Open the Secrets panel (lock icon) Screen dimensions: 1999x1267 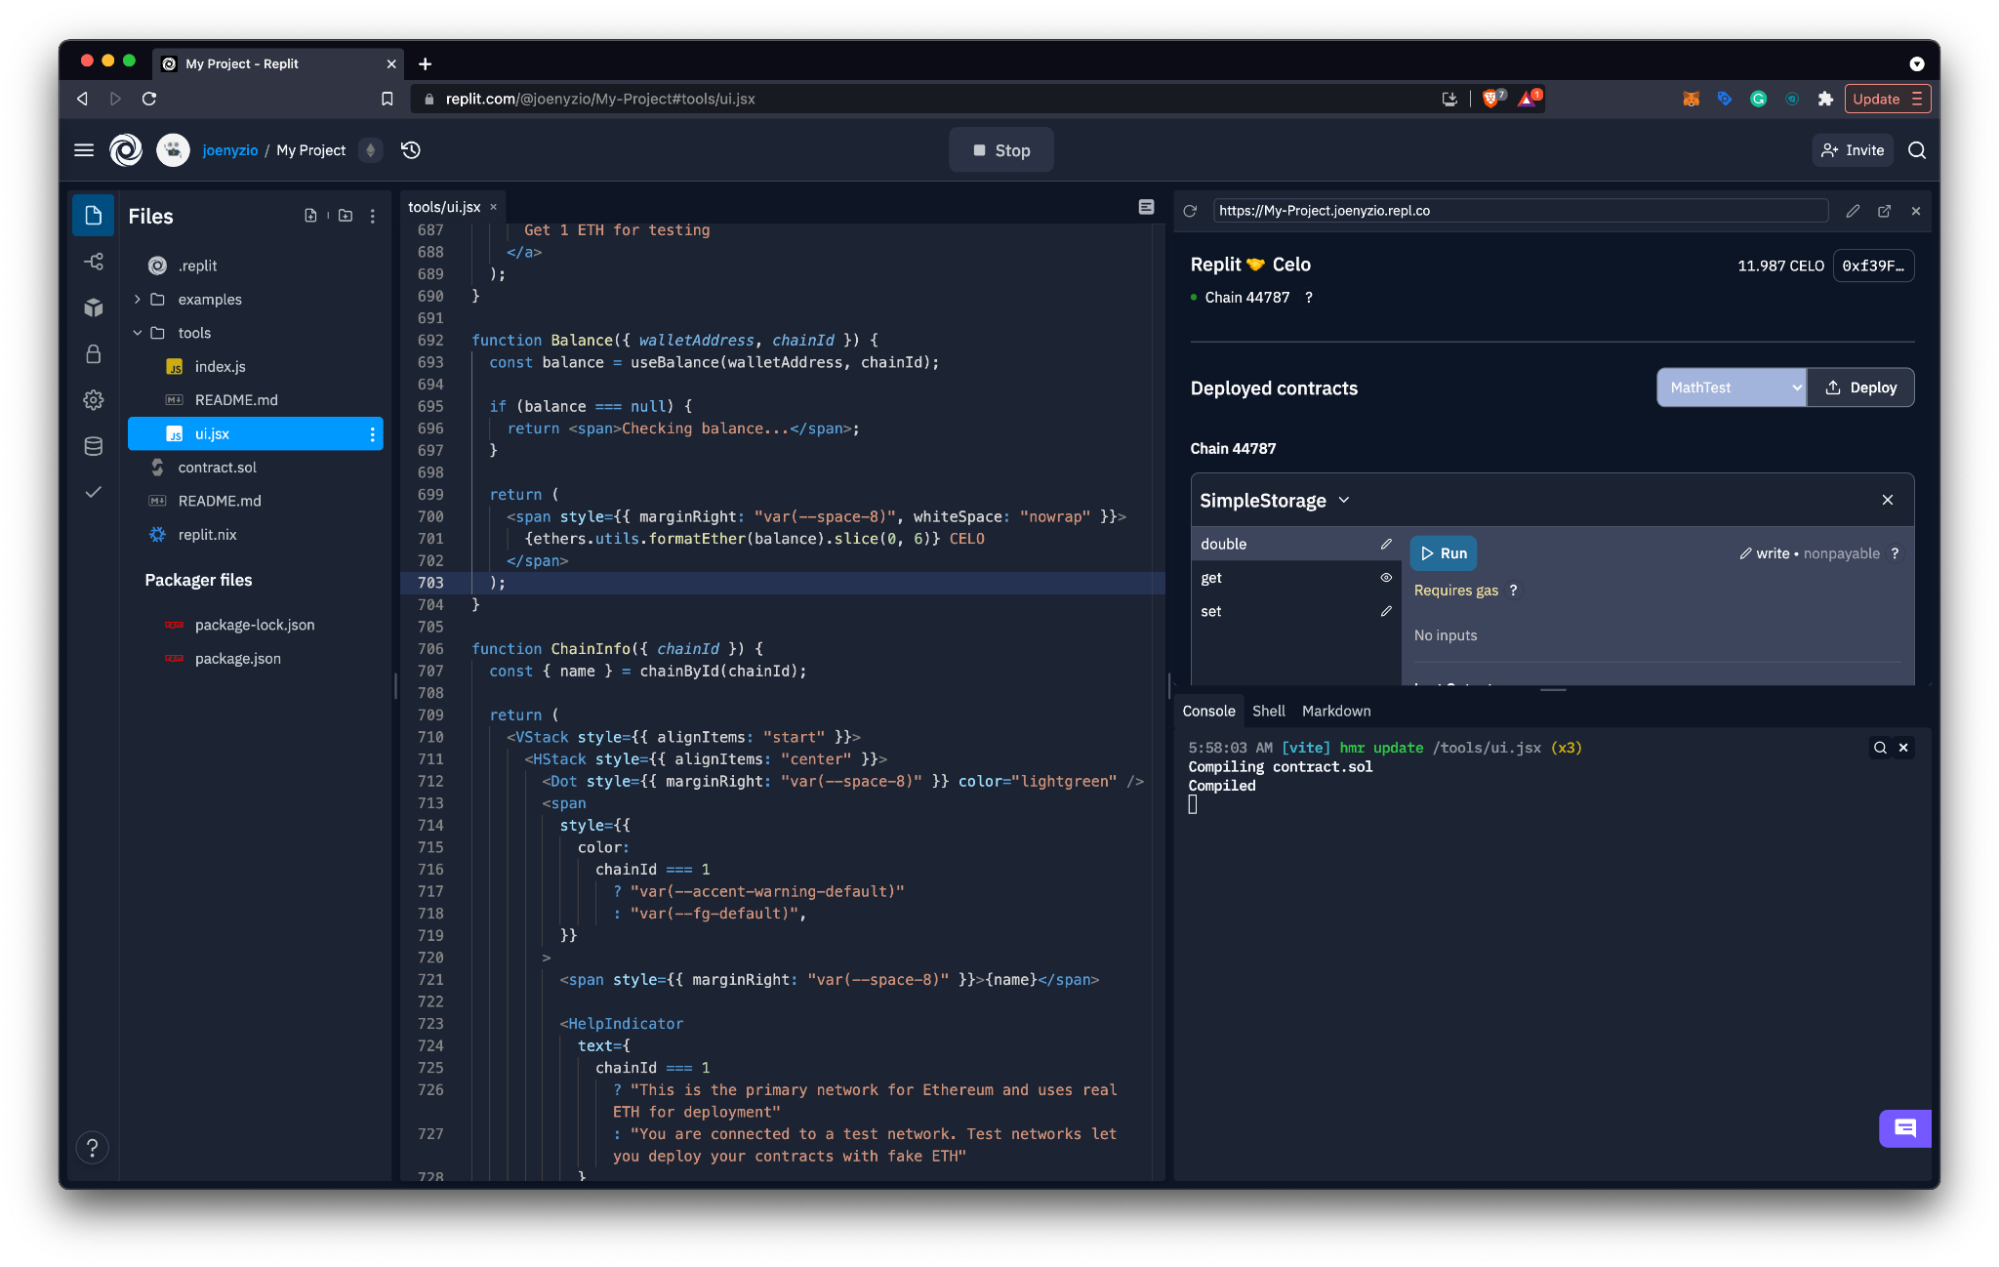pos(93,354)
